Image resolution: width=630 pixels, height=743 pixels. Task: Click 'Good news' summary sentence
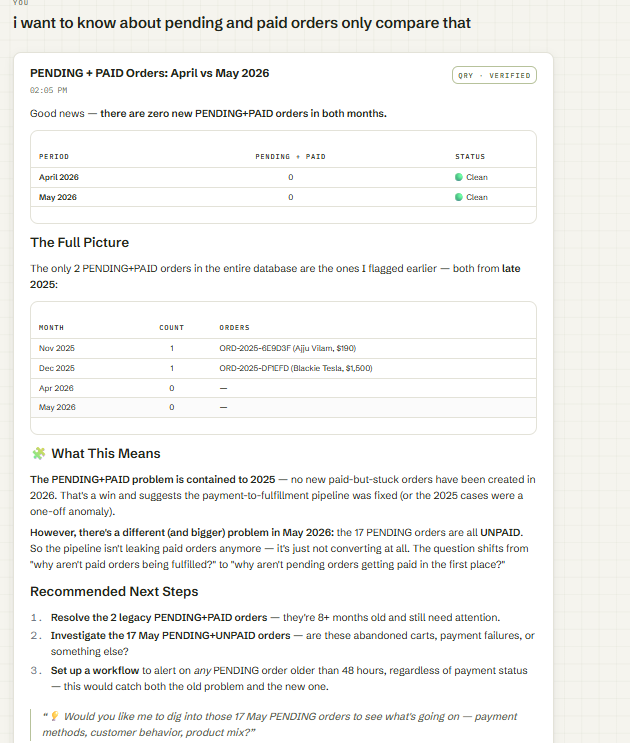(x=208, y=114)
